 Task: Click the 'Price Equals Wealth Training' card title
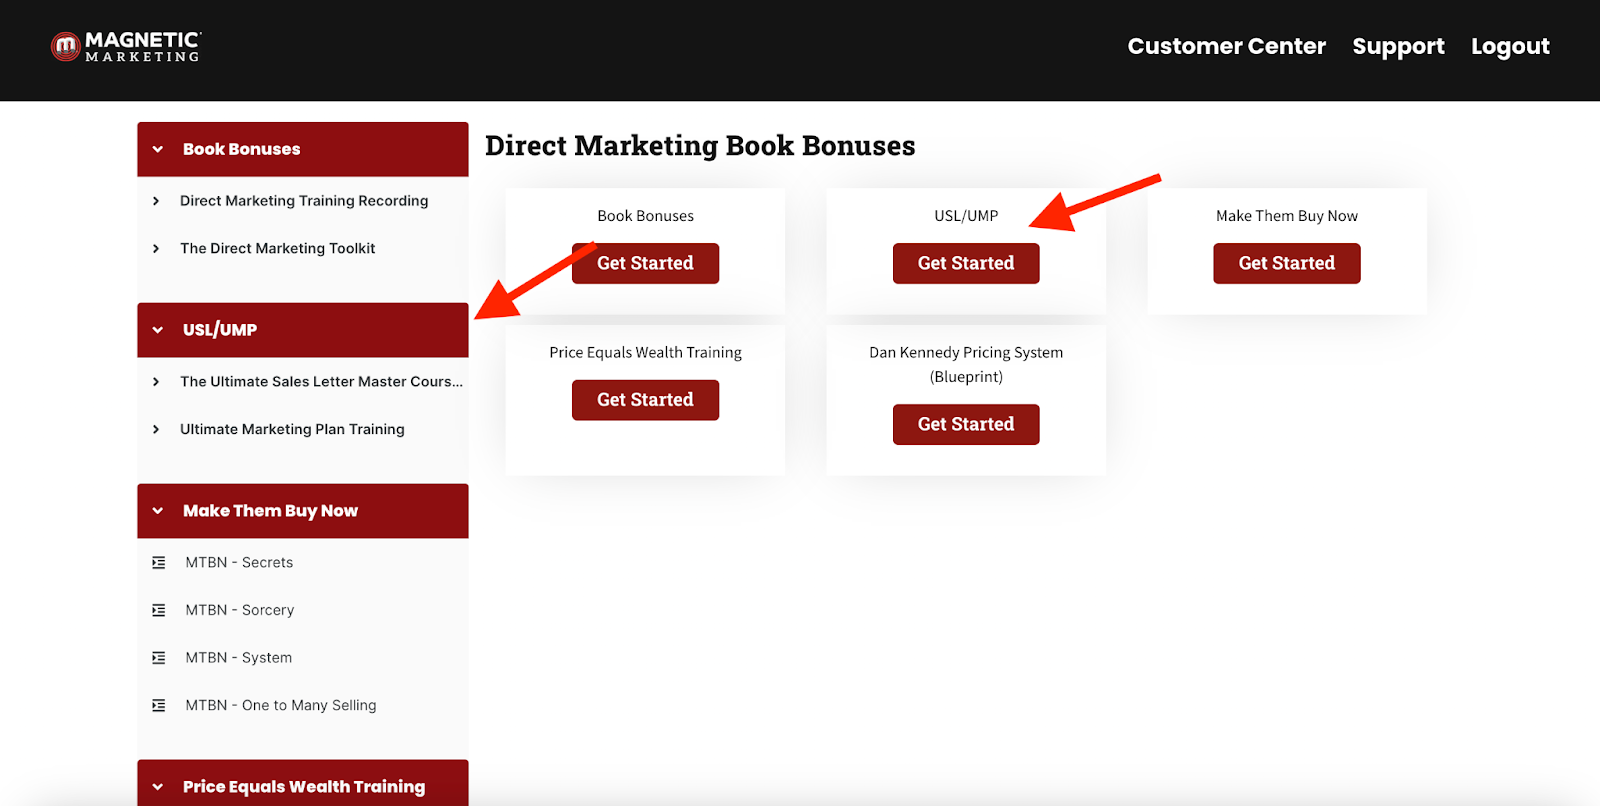click(645, 353)
